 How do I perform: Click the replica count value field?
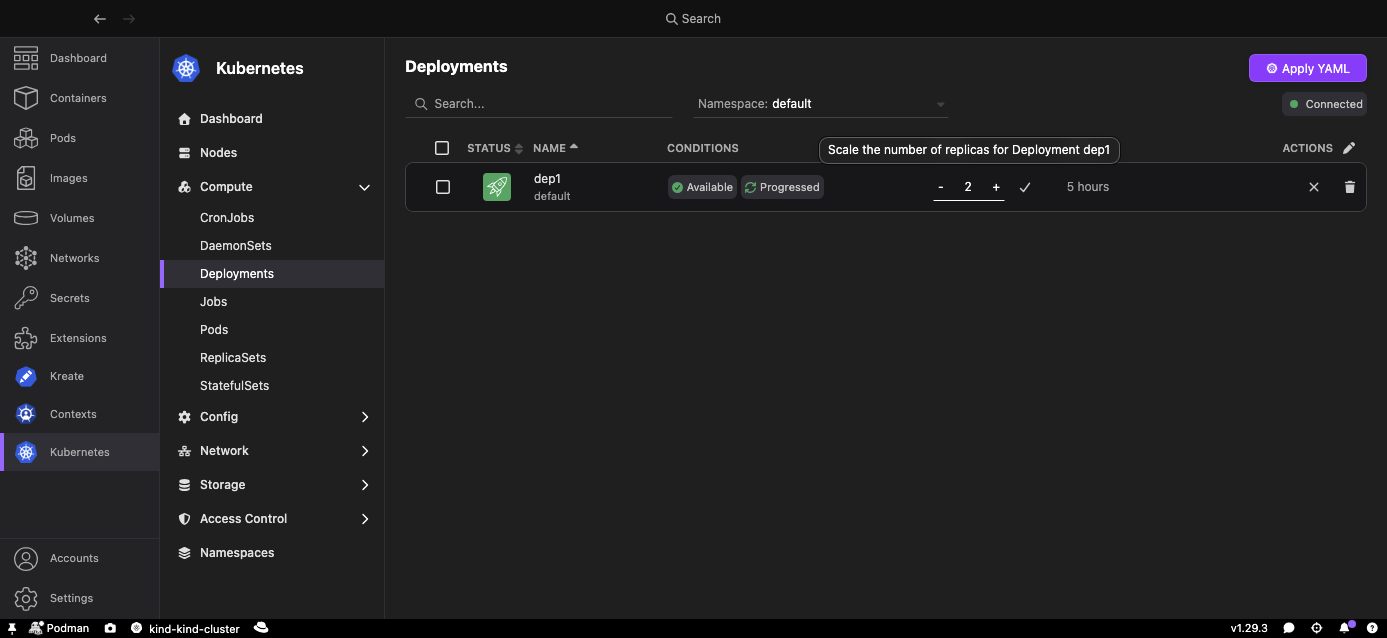968,187
